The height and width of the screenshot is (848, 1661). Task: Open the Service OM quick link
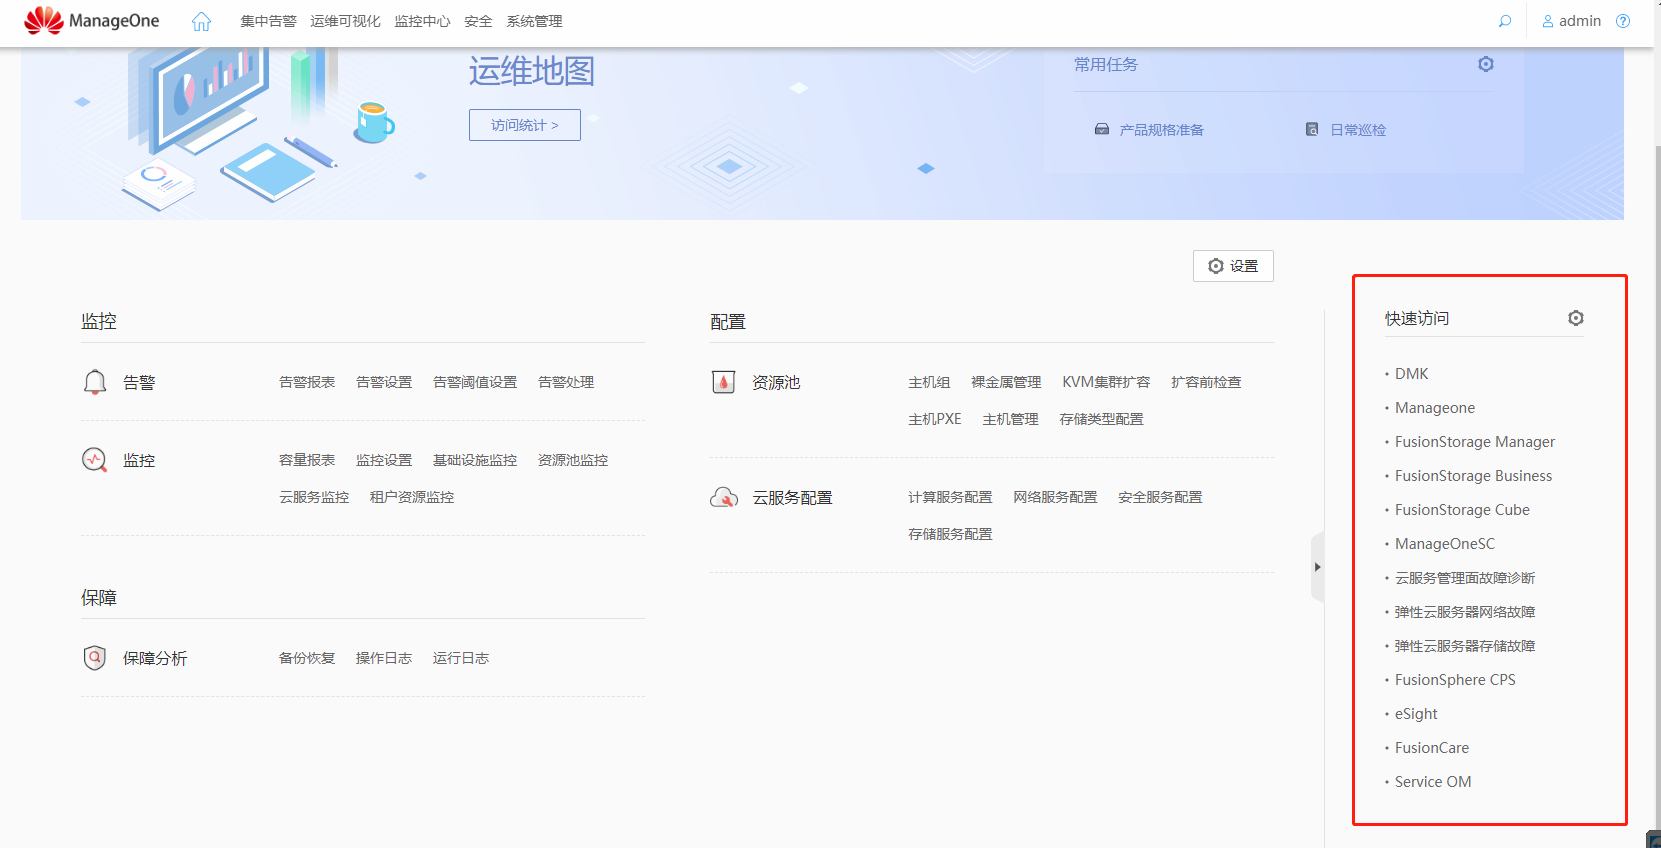click(x=1433, y=782)
